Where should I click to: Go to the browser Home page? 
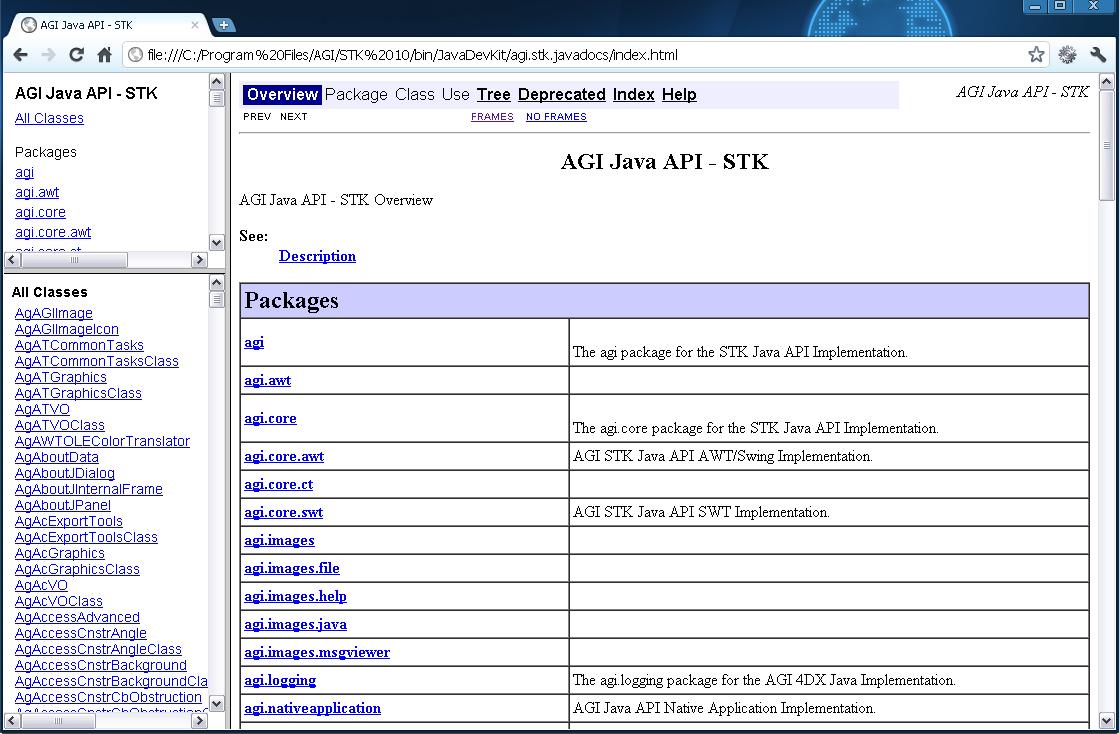[x=104, y=55]
